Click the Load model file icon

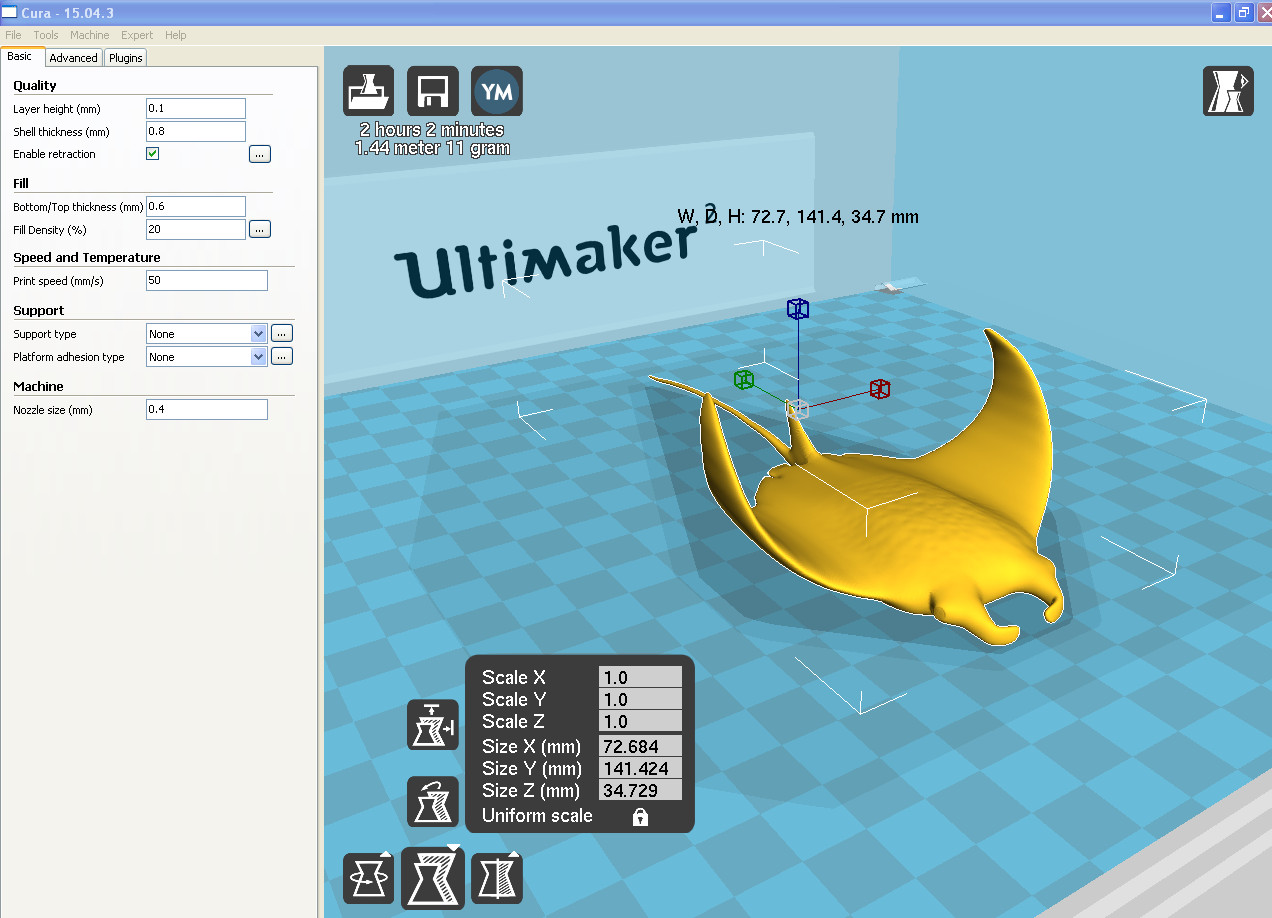pos(368,91)
